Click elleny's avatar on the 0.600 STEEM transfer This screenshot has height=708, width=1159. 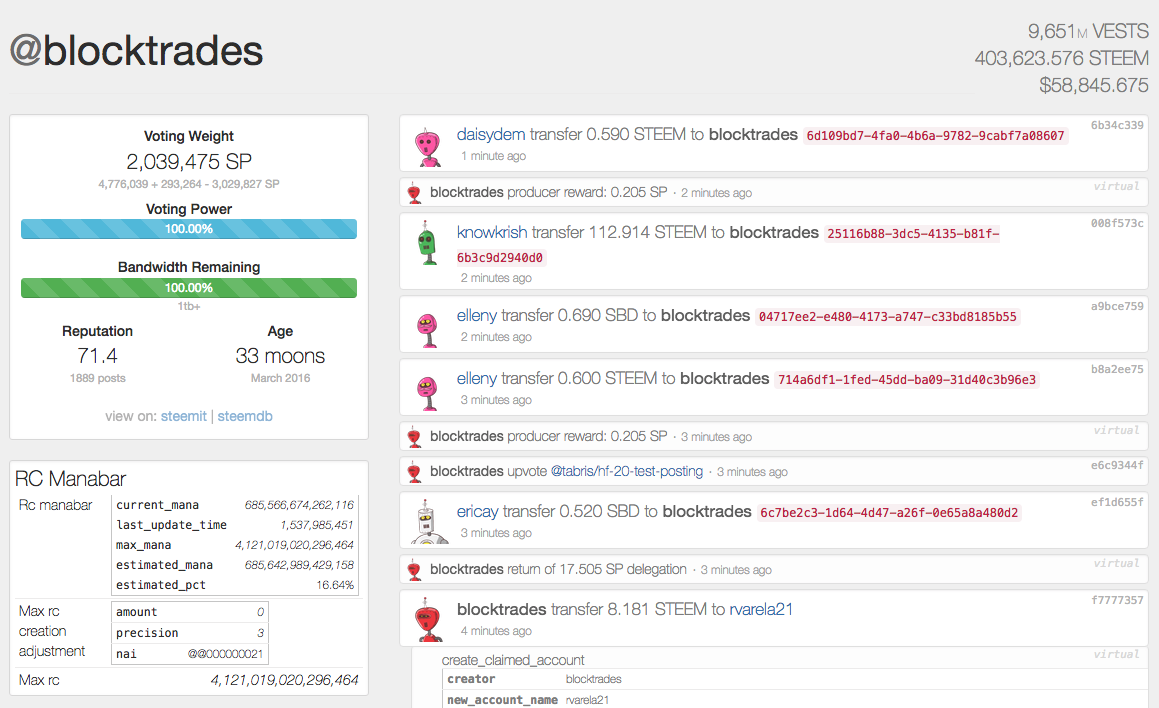pyautogui.click(x=427, y=392)
